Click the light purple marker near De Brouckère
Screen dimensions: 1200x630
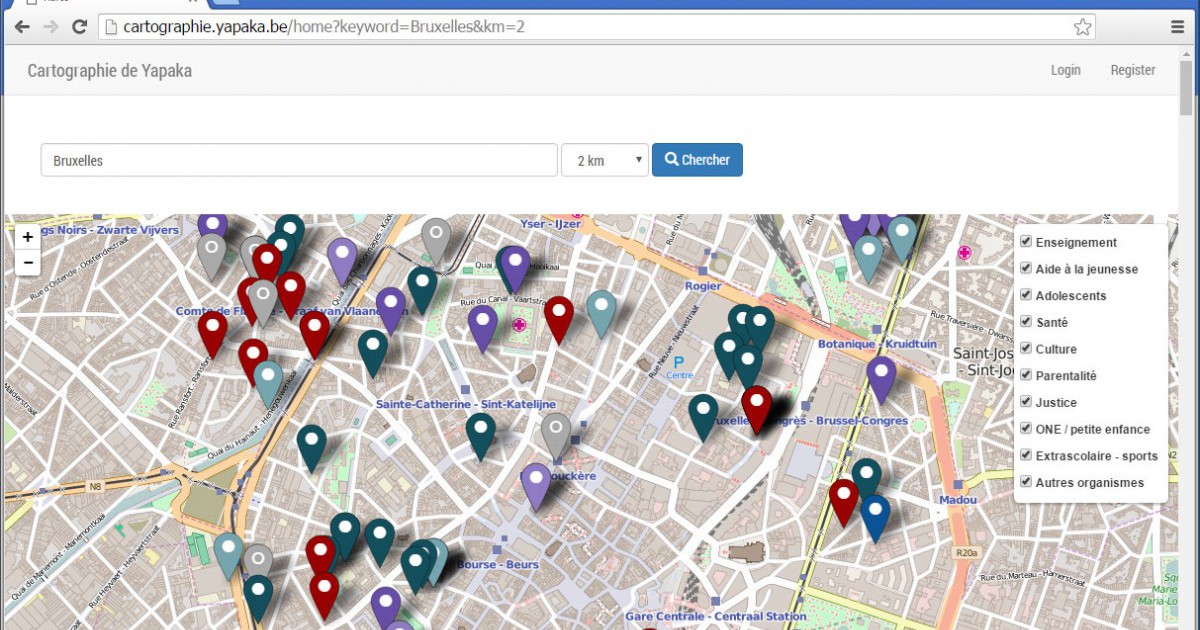click(536, 486)
